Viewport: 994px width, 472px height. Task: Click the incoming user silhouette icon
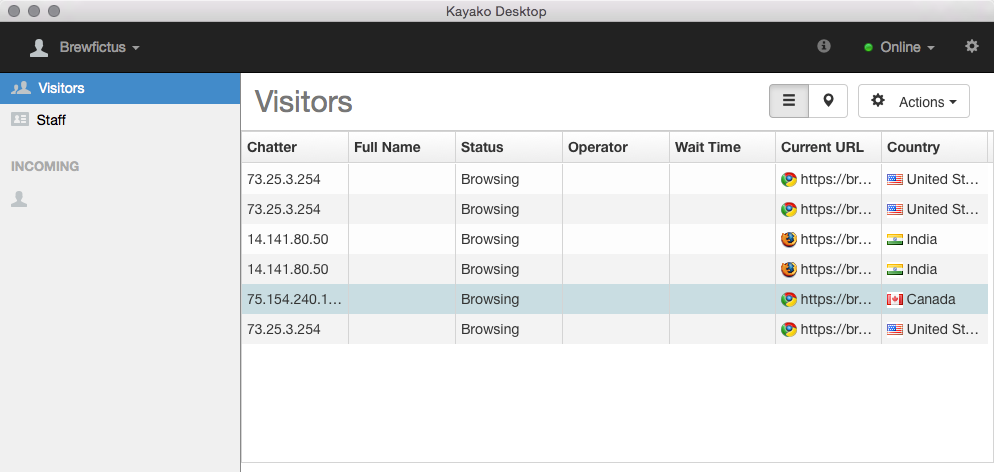19,200
